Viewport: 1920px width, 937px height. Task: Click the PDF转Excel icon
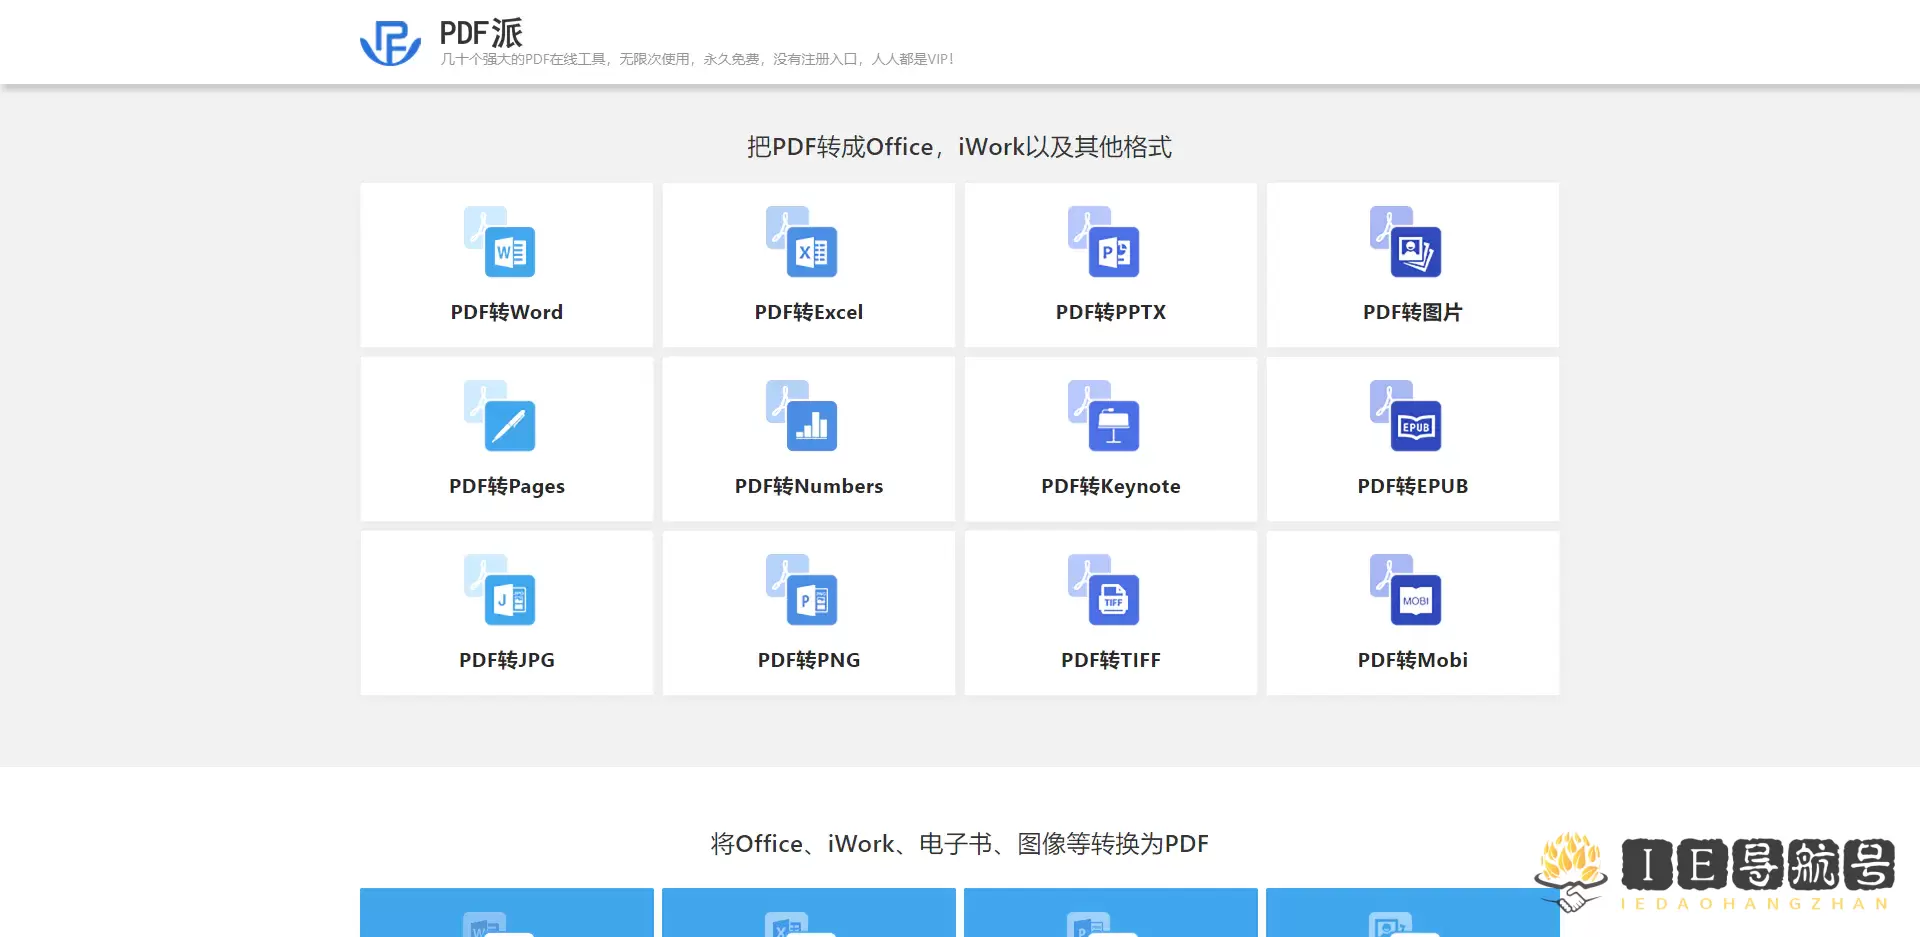coord(802,241)
